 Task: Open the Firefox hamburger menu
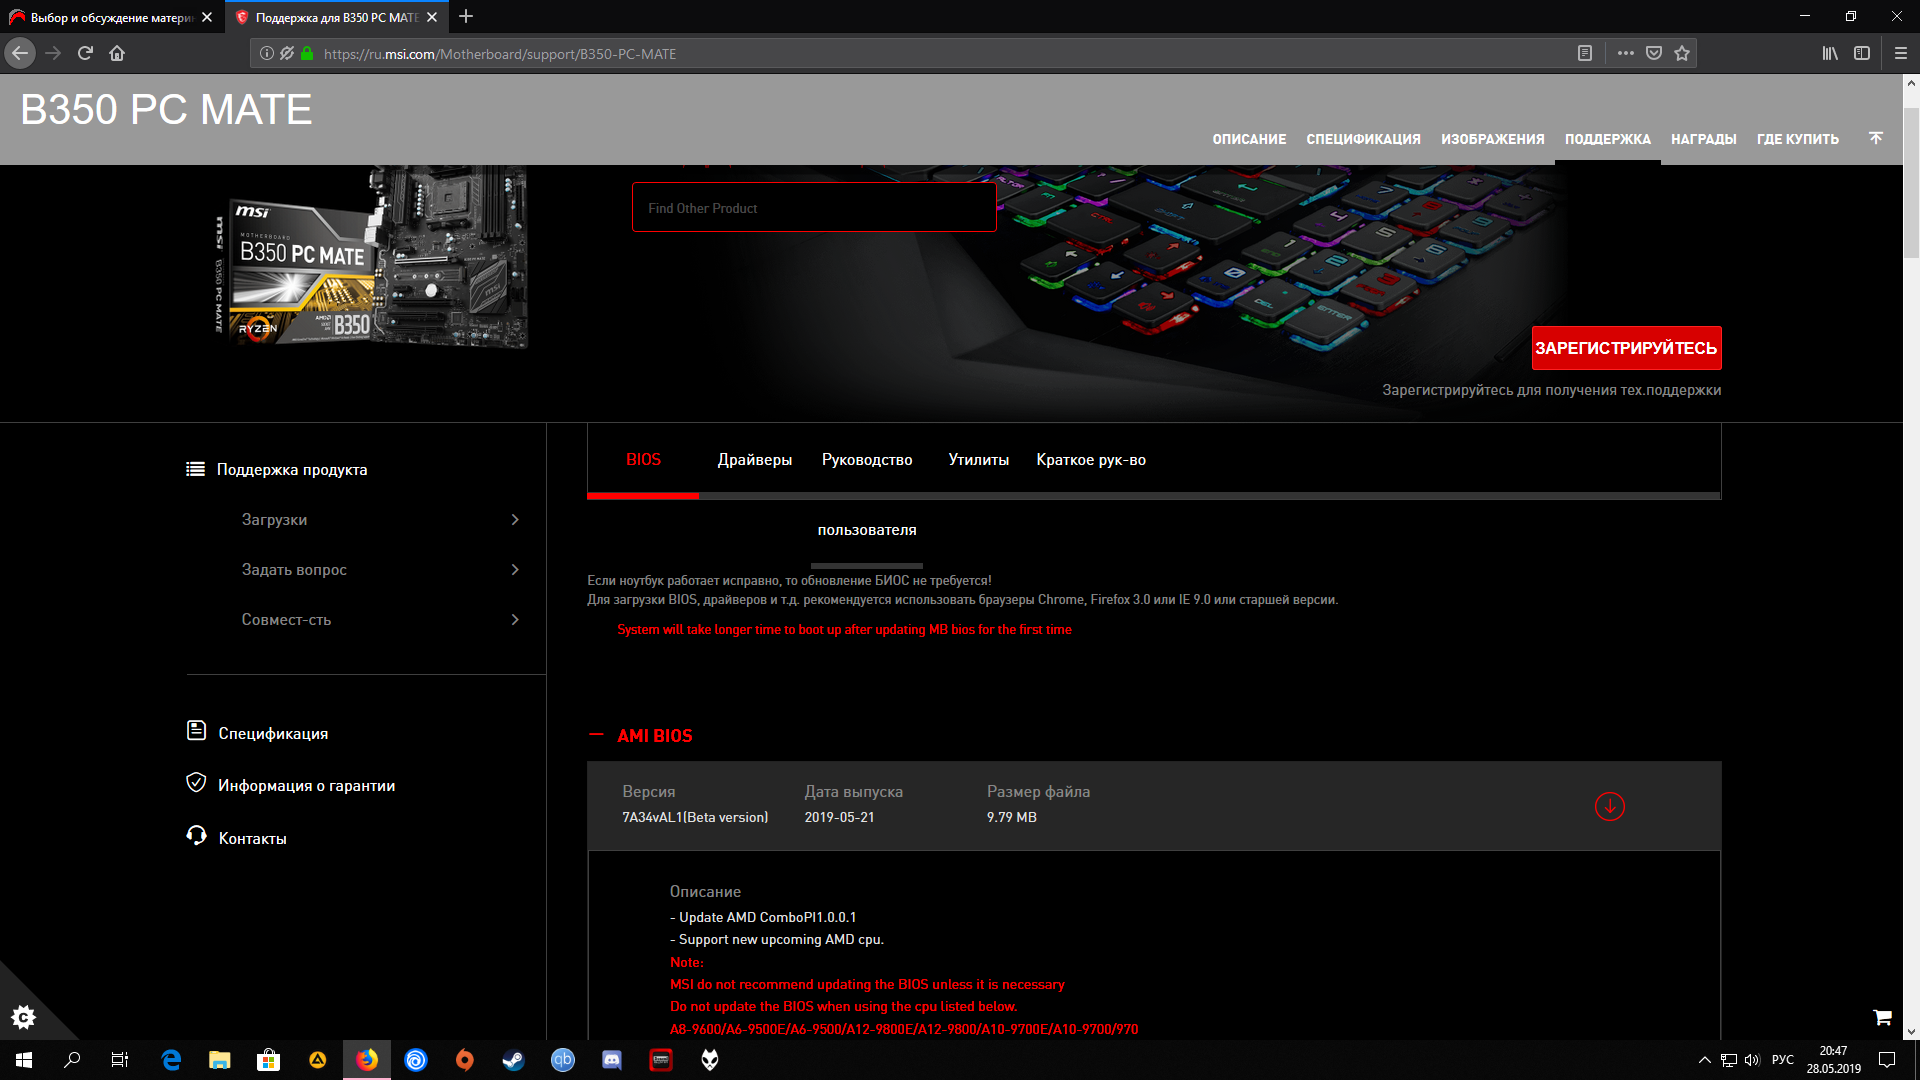[x=1901, y=53]
